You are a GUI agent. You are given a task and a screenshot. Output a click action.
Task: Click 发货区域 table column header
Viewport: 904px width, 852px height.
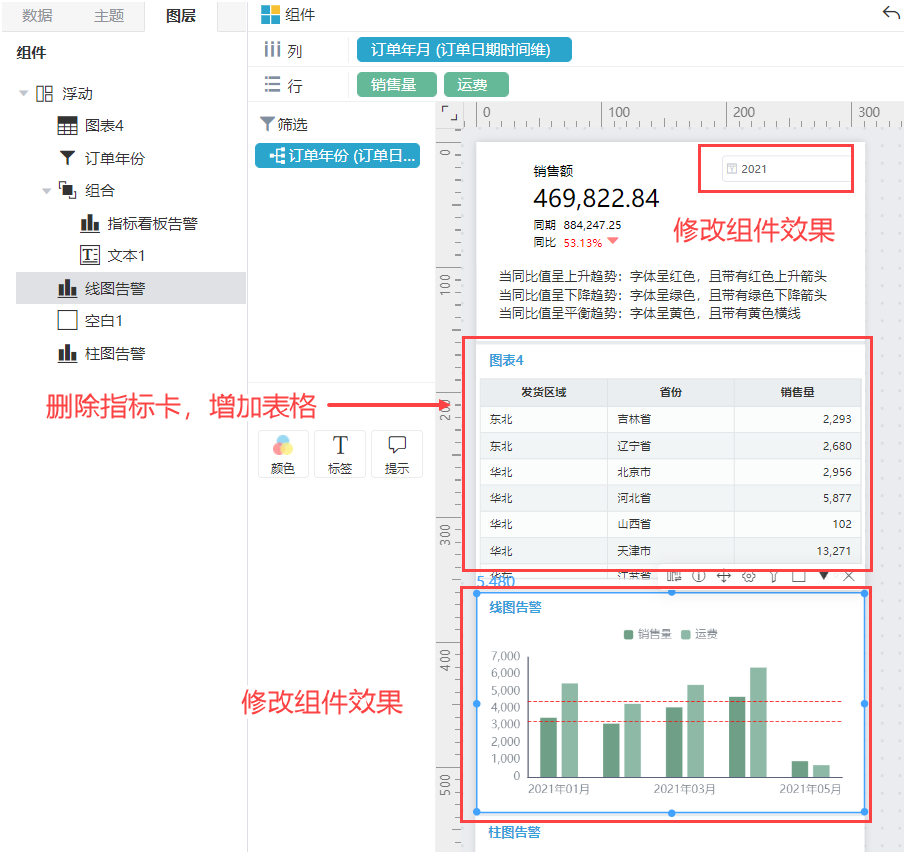544,393
